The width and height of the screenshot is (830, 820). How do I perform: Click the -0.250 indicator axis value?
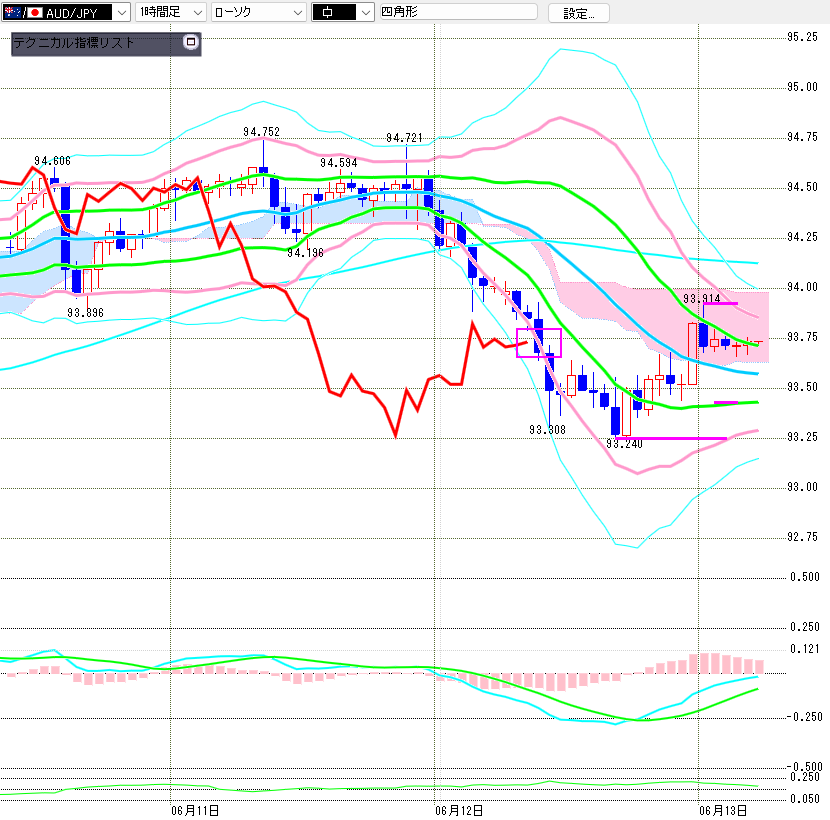[805, 717]
